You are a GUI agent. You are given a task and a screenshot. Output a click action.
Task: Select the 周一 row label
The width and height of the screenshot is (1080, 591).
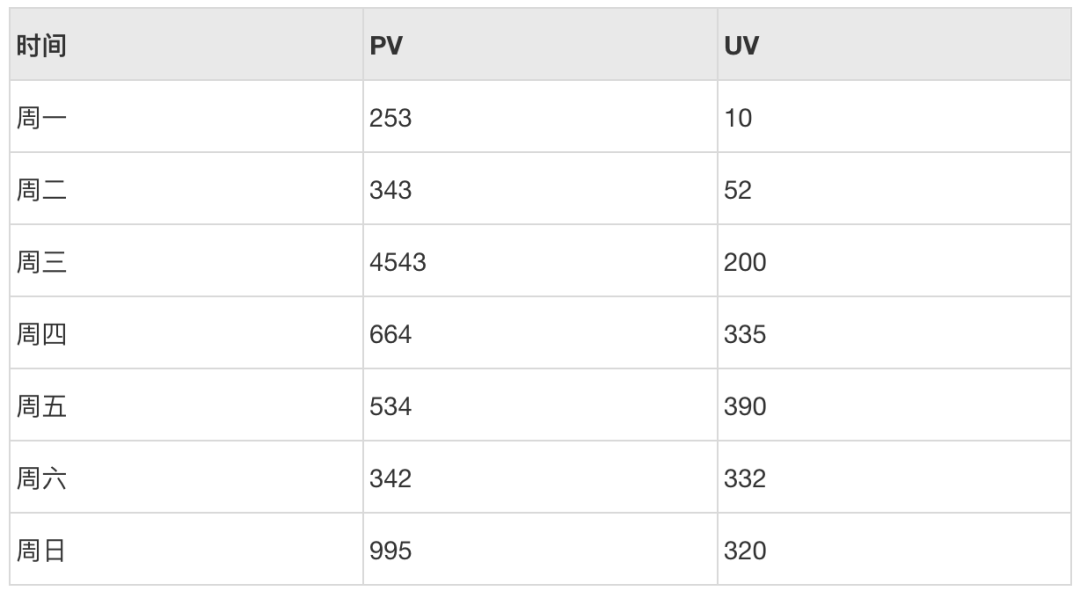[41, 118]
